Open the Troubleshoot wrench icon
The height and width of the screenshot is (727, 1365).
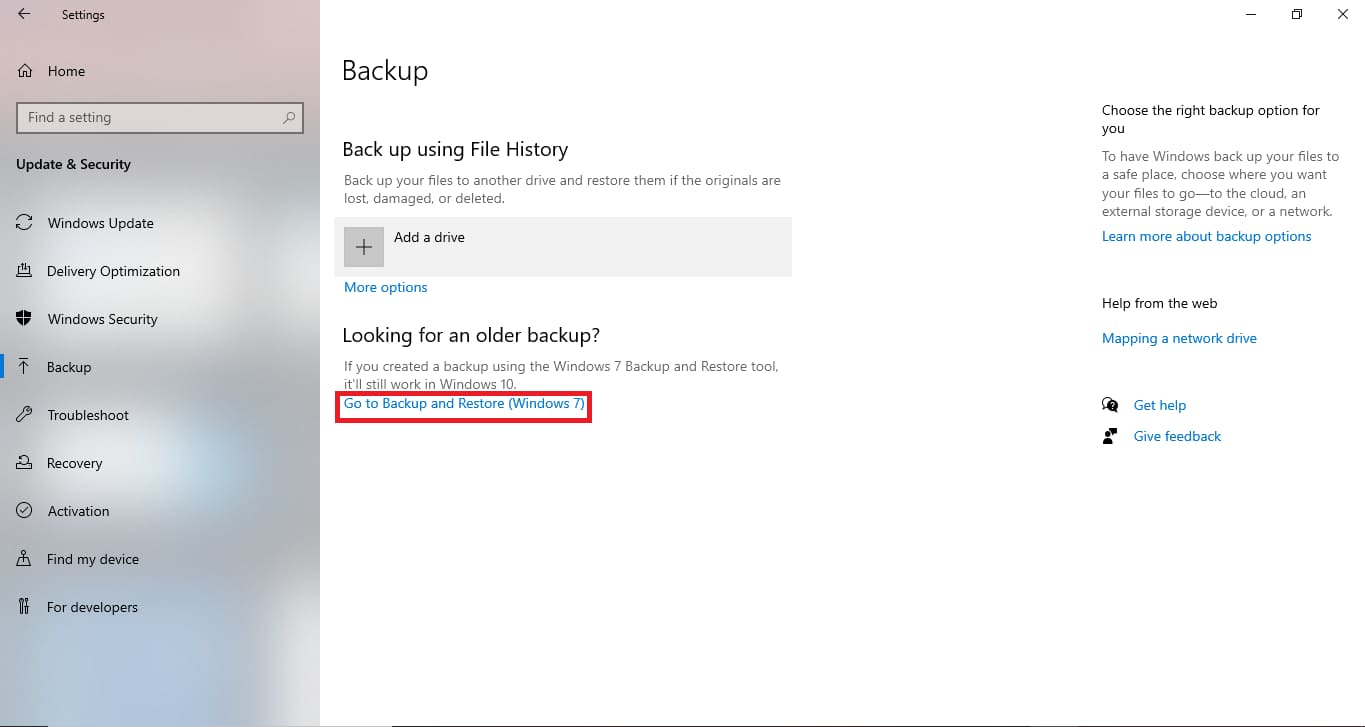click(24, 415)
